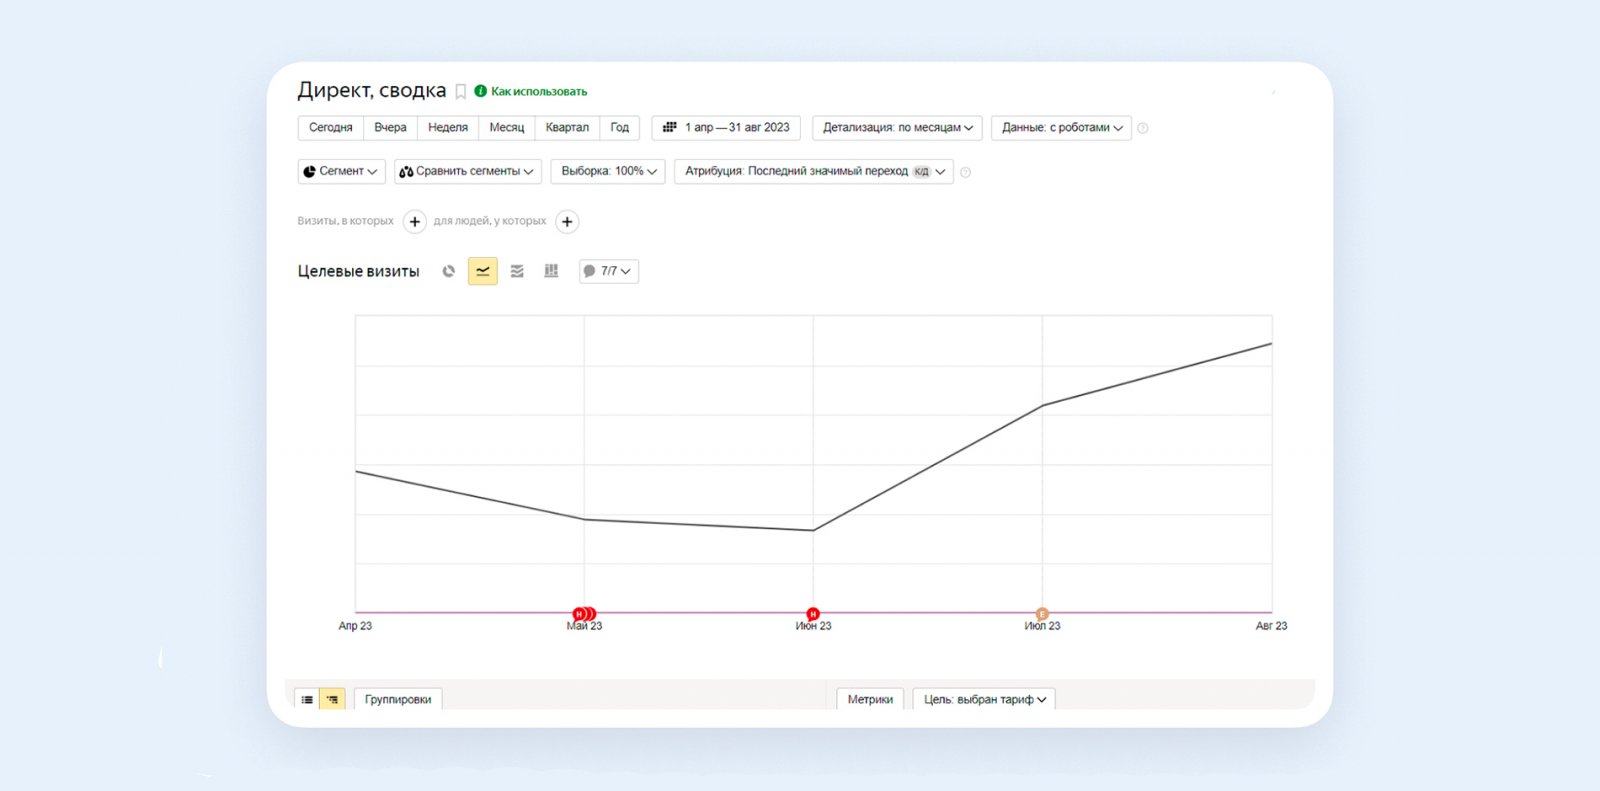Show help next to «Данные: с роботами»
The width and height of the screenshot is (1600, 791).
[x=1143, y=128]
